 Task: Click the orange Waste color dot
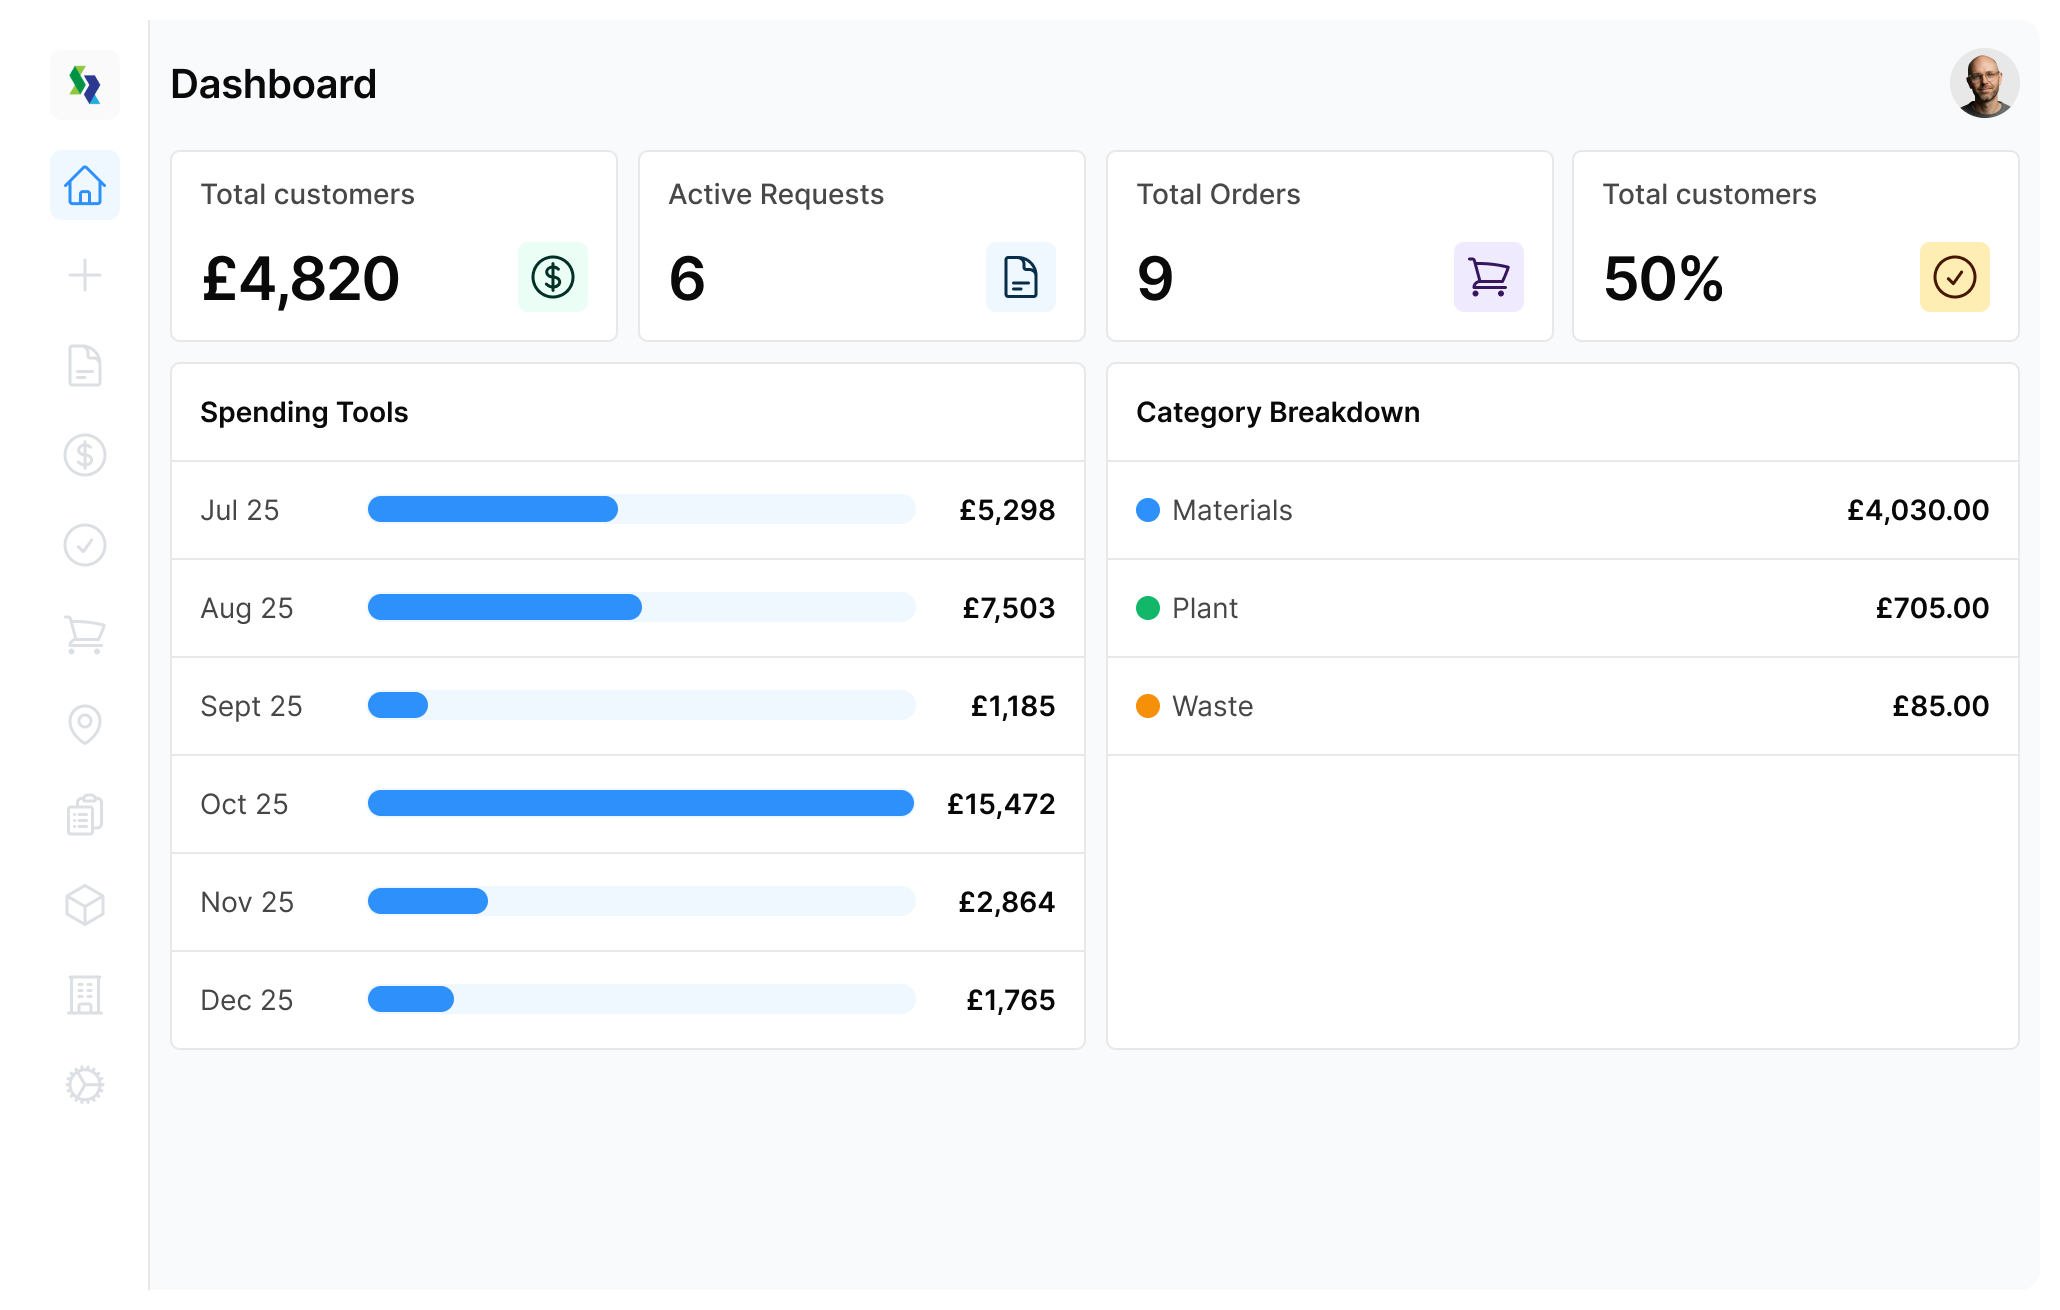point(1148,706)
